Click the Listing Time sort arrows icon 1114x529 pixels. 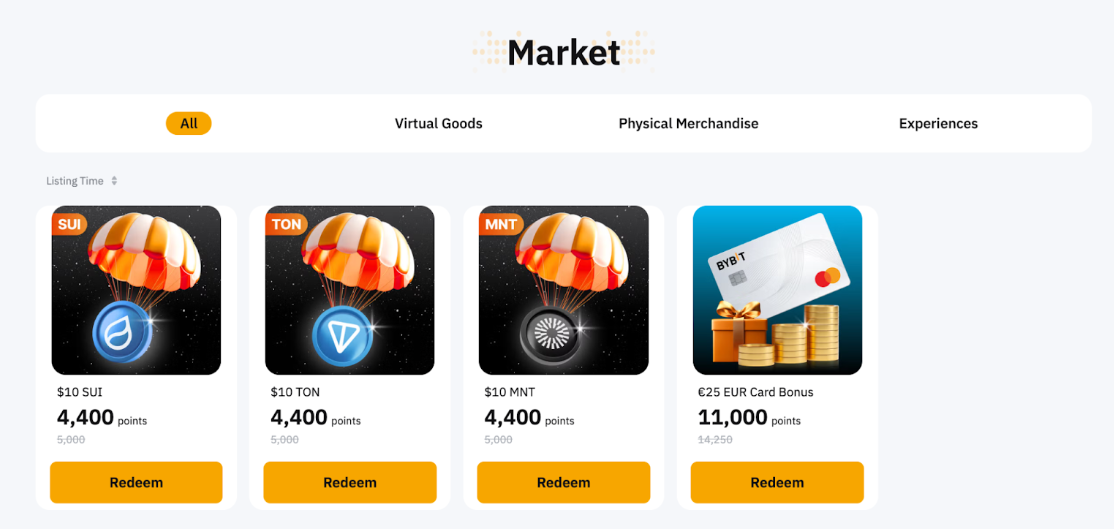(x=114, y=181)
